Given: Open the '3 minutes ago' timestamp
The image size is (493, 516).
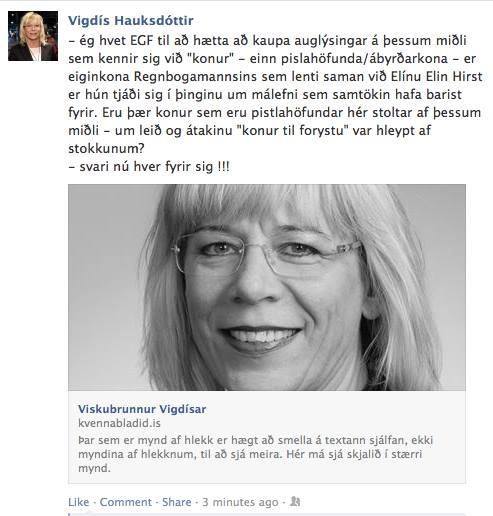Looking at the screenshot, I should point(240,502).
